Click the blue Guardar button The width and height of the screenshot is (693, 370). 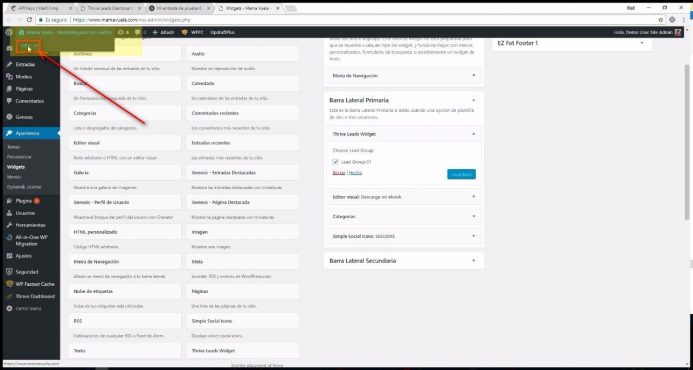[461, 174]
